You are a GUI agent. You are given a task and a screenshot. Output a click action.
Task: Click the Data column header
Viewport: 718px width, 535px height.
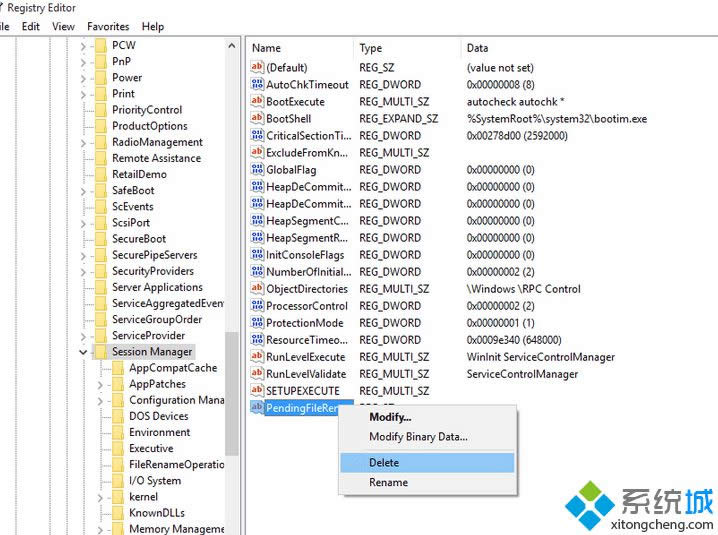click(478, 48)
